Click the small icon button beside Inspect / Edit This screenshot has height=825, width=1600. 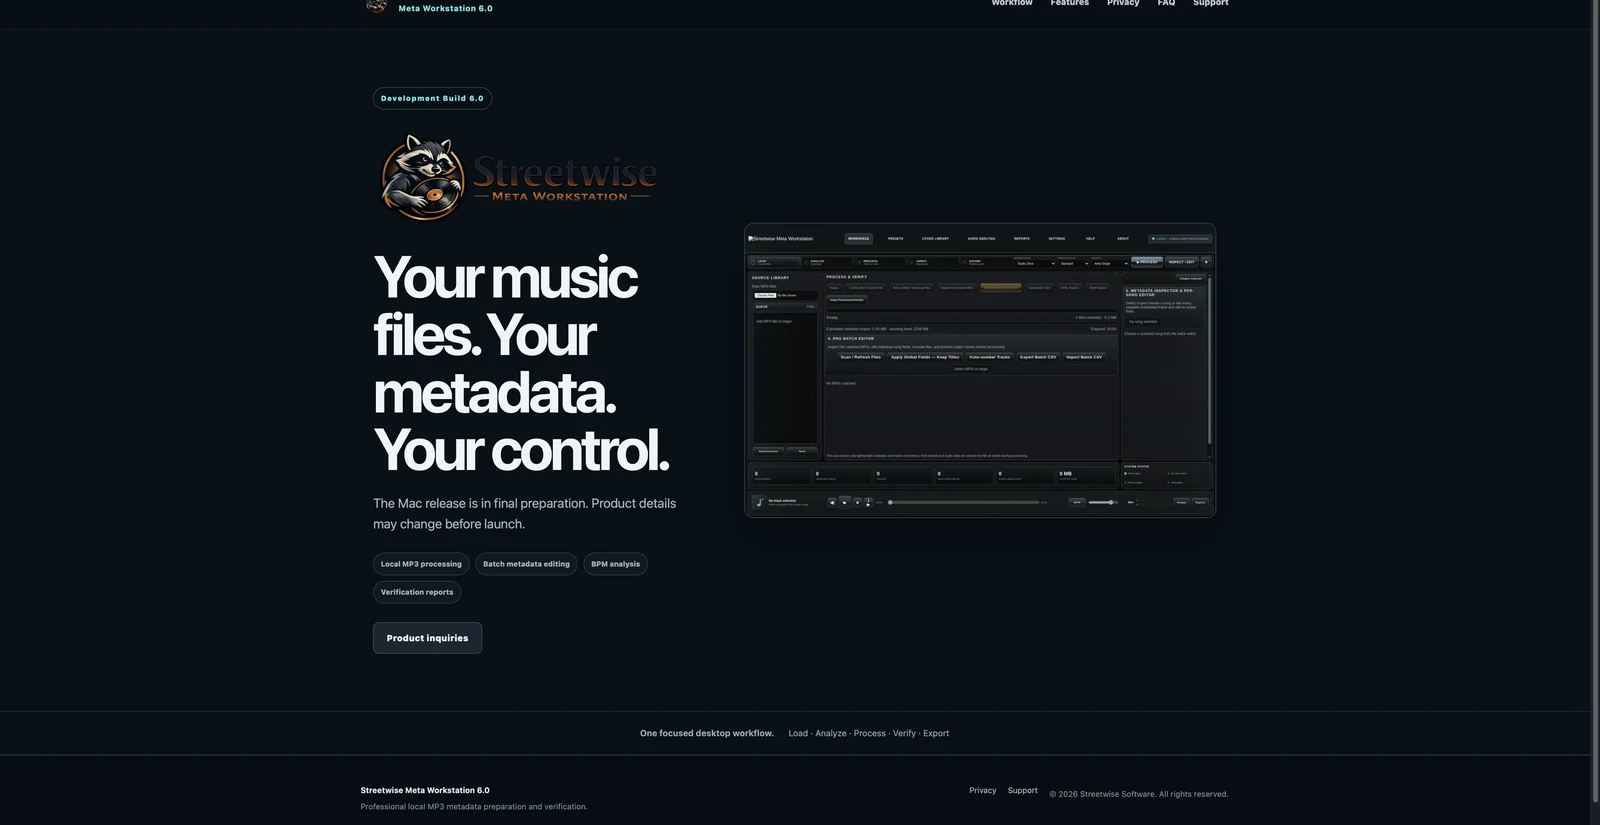click(x=1206, y=262)
